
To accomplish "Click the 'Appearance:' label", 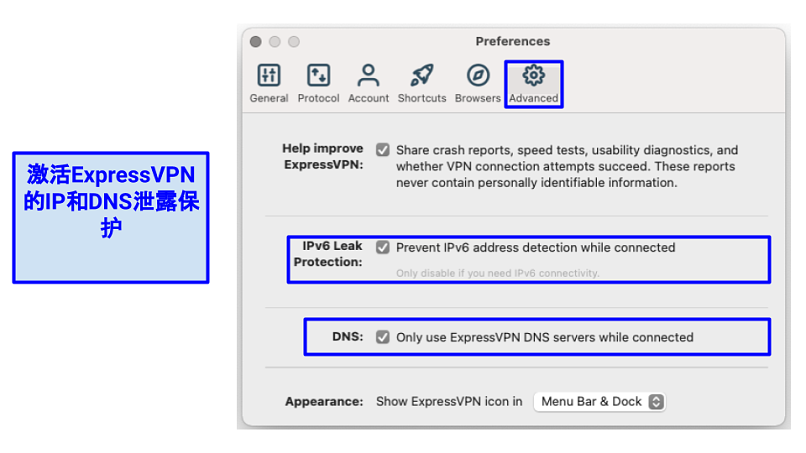I will [x=324, y=401].
